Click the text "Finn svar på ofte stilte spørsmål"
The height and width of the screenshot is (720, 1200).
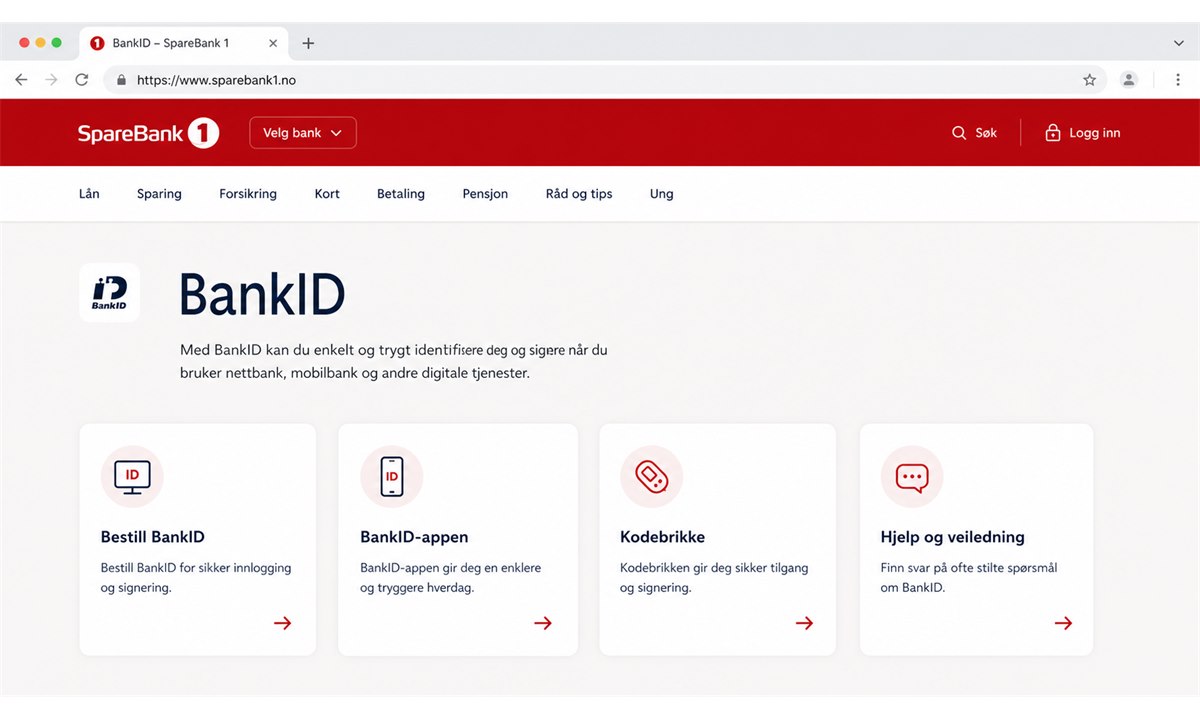[x=969, y=568]
